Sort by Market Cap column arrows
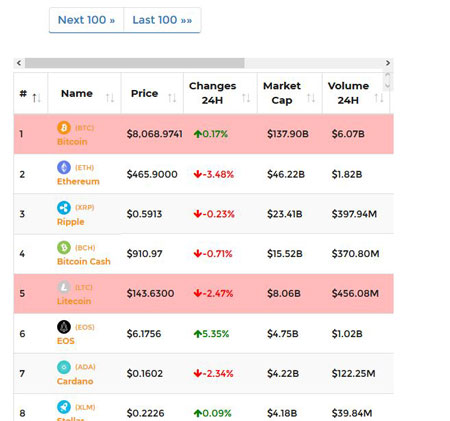The height and width of the screenshot is (421, 450). tap(311, 98)
